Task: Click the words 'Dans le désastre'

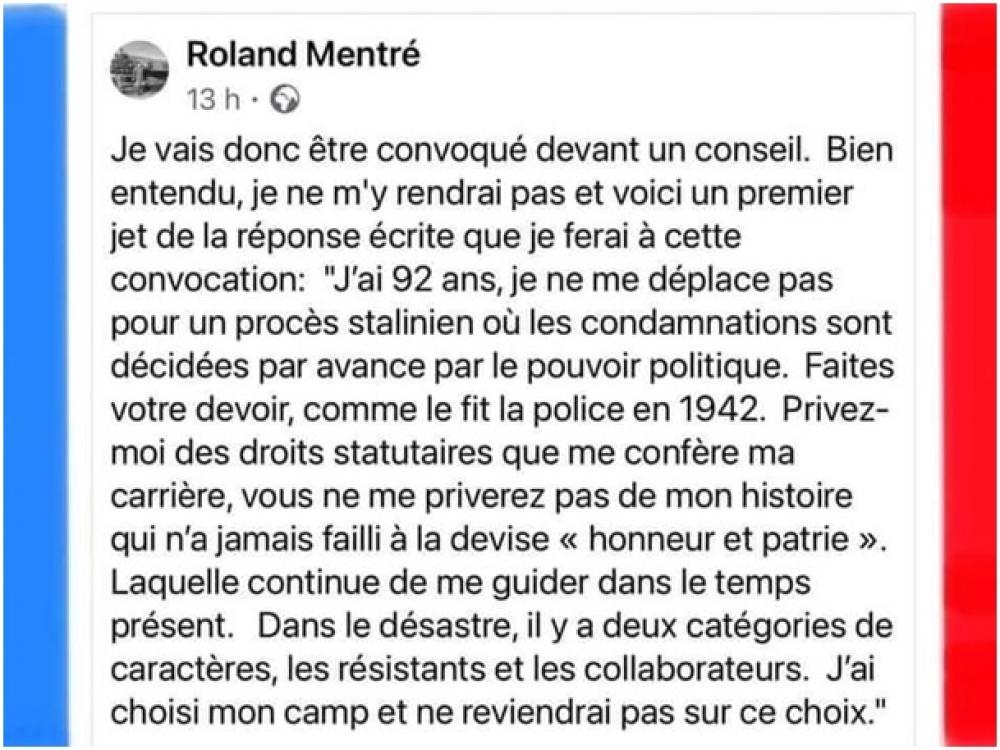Action: [x=385, y=626]
